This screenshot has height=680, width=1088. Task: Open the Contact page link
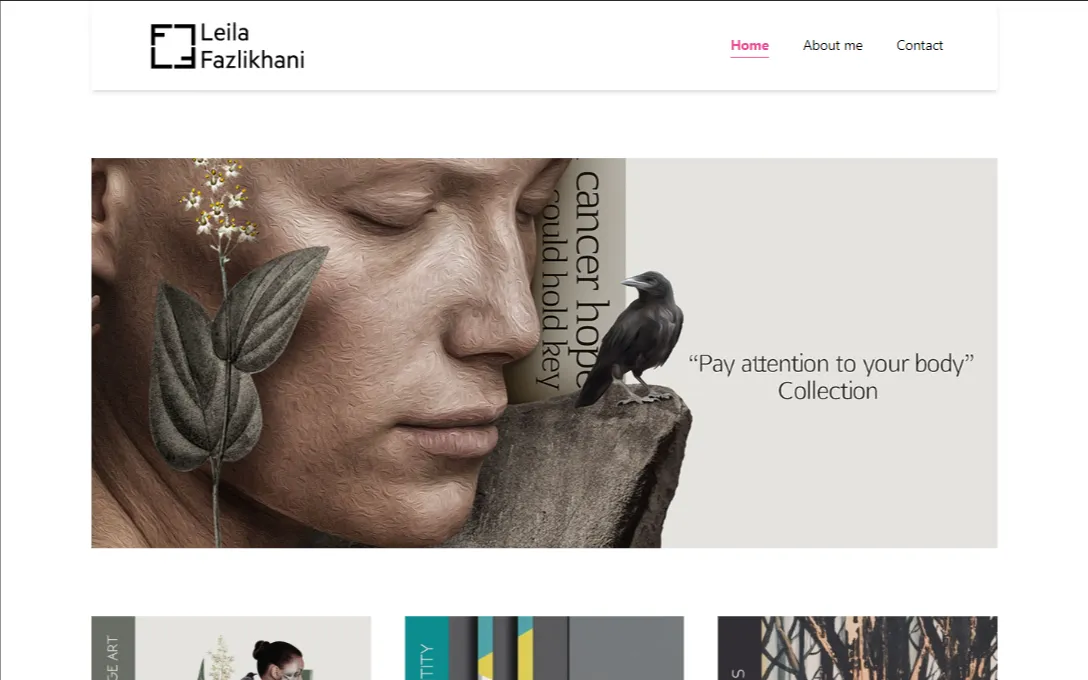point(919,46)
